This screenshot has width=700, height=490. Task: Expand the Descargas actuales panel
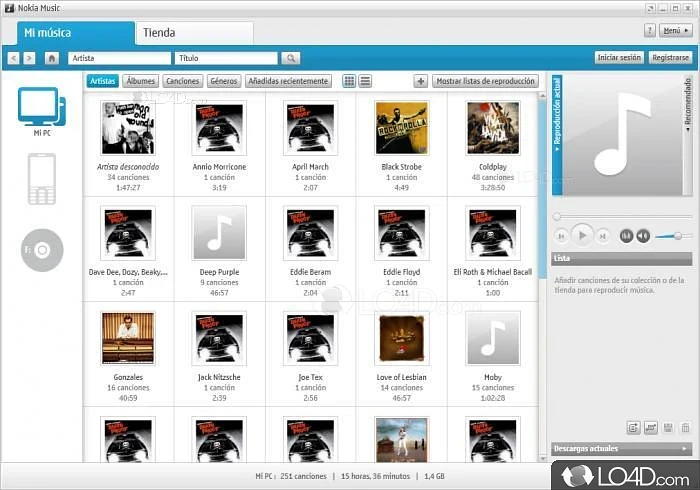621,448
